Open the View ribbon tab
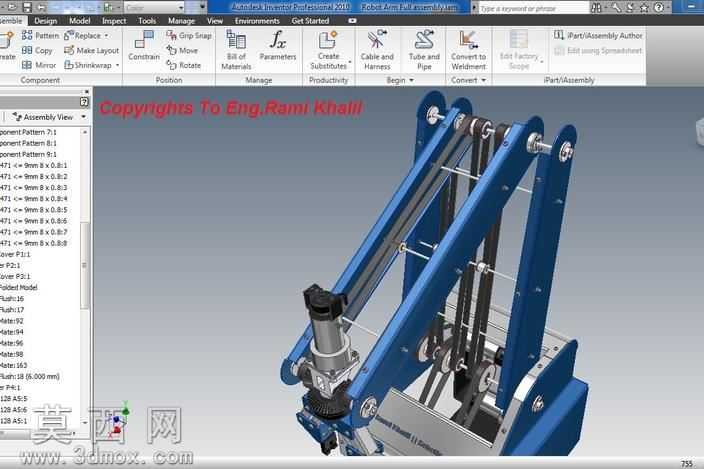Viewport: 704px width, 469px height. point(215,21)
